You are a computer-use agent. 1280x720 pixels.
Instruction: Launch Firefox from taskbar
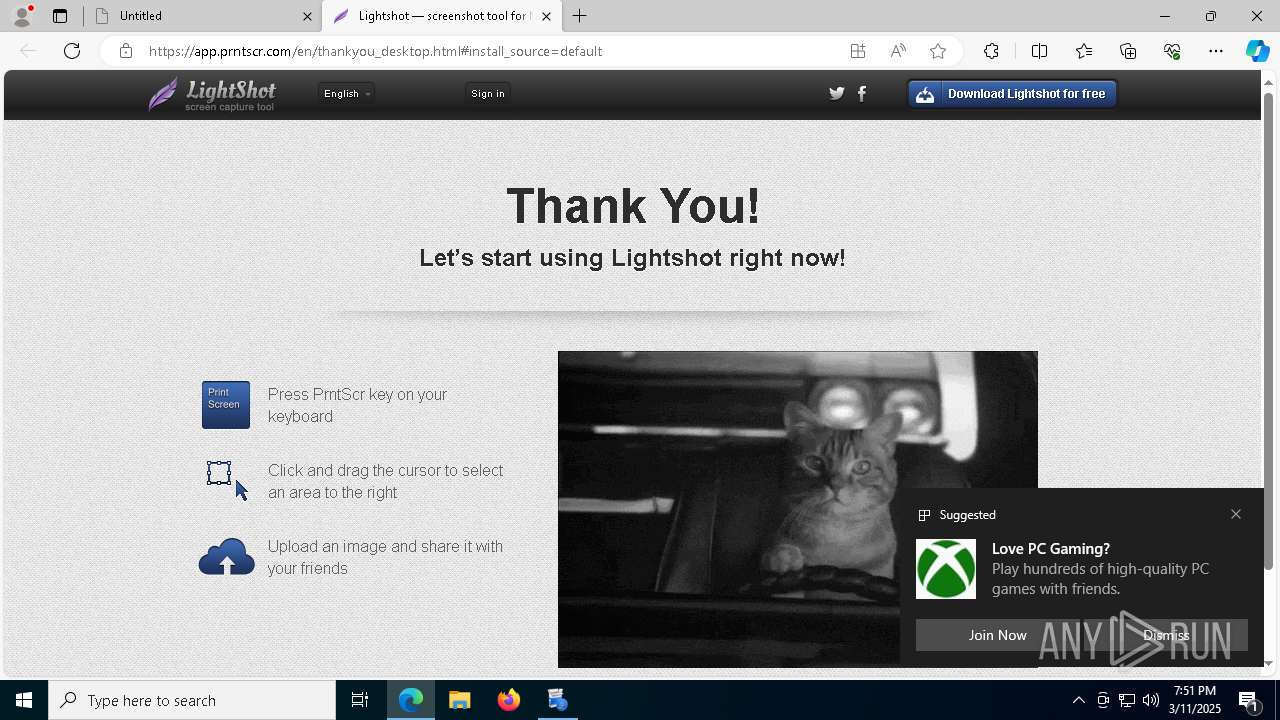[509, 700]
